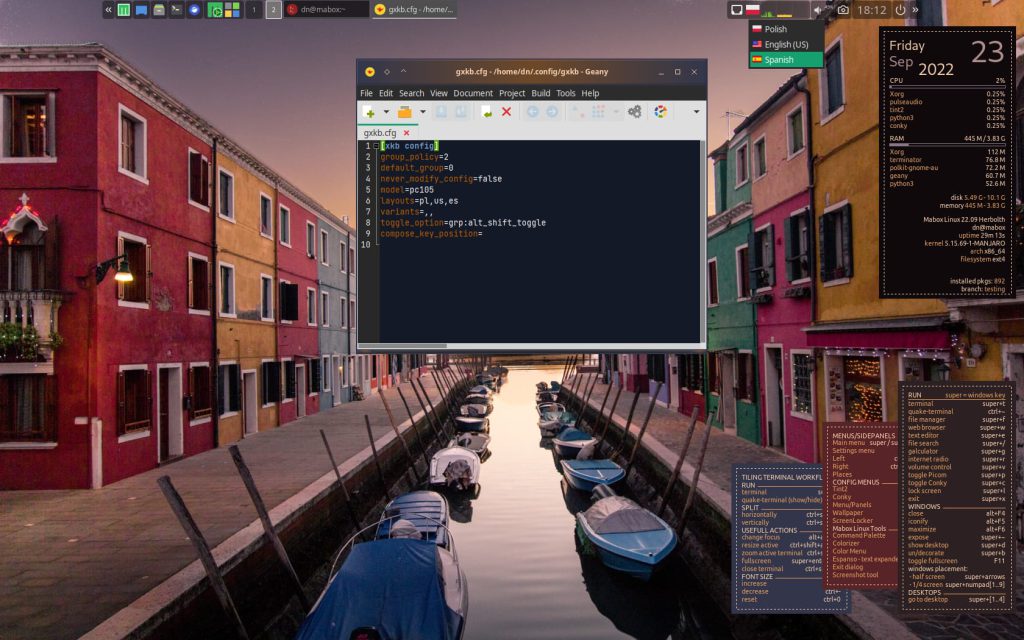This screenshot has width=1024, height=640.
Task: Launch the terminal from the top panel
Action: tap(175, 12)
